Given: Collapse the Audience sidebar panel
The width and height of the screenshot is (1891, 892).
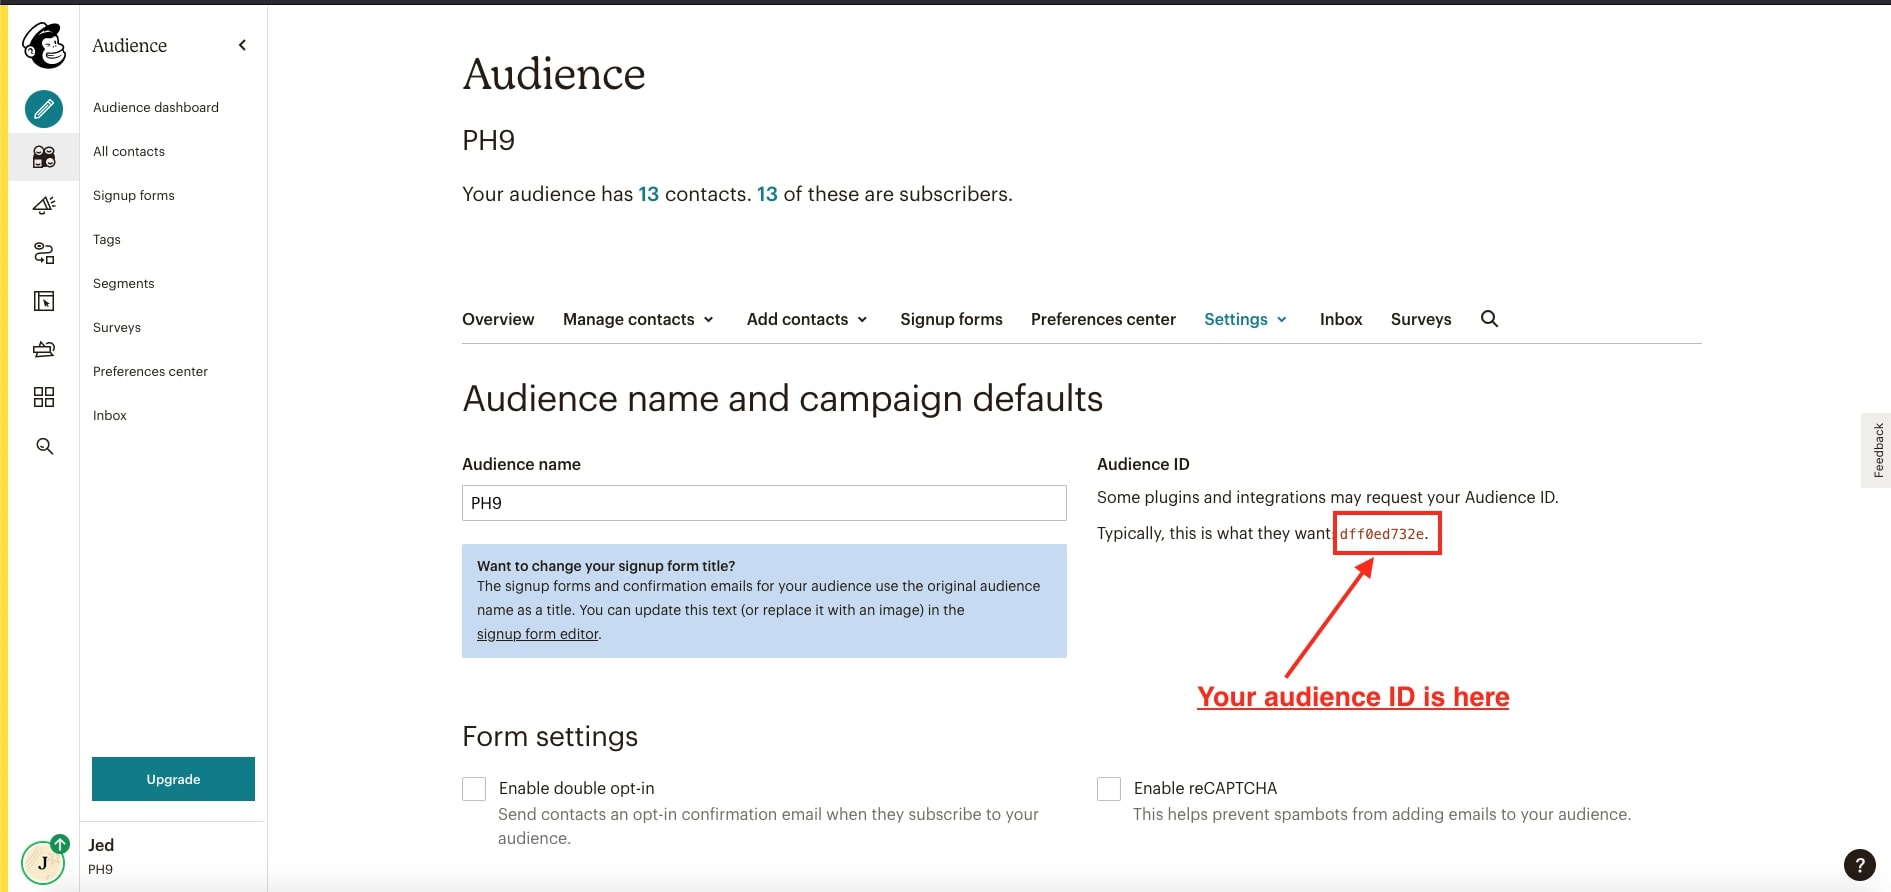Looking at the screenshot, I should 242,45.
